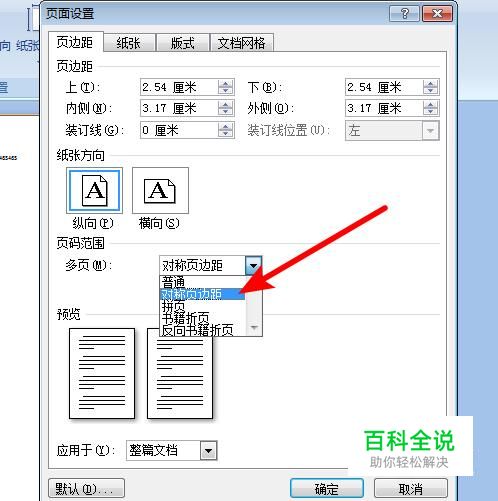Select the 页边距 tab

point(75,42)
